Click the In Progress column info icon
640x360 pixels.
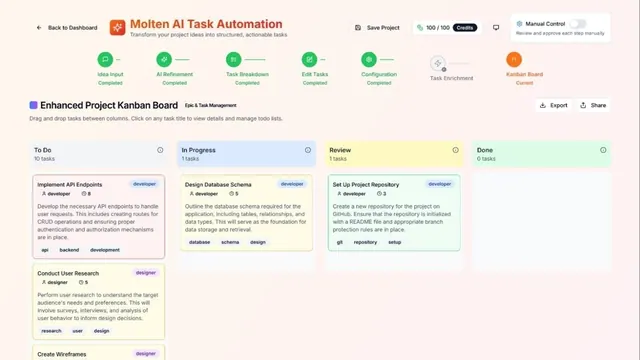click(308, 150)
